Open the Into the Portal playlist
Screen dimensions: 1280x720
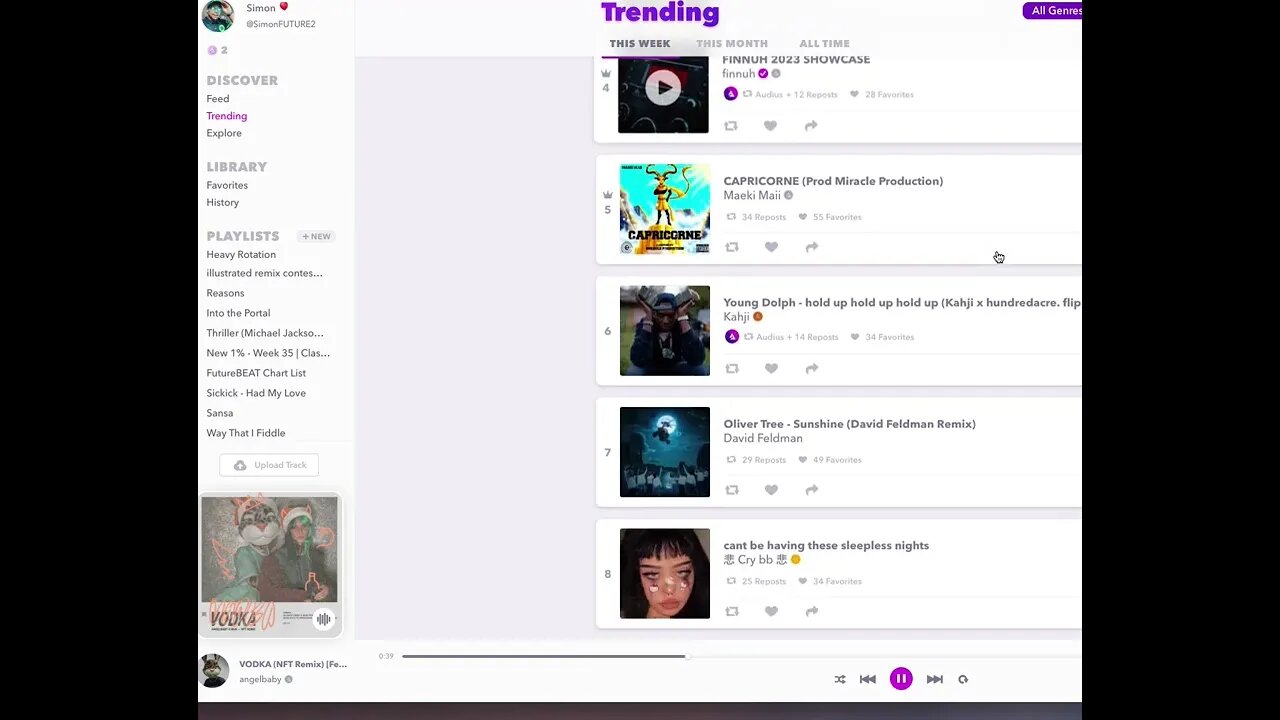click(x=238, y=313)
